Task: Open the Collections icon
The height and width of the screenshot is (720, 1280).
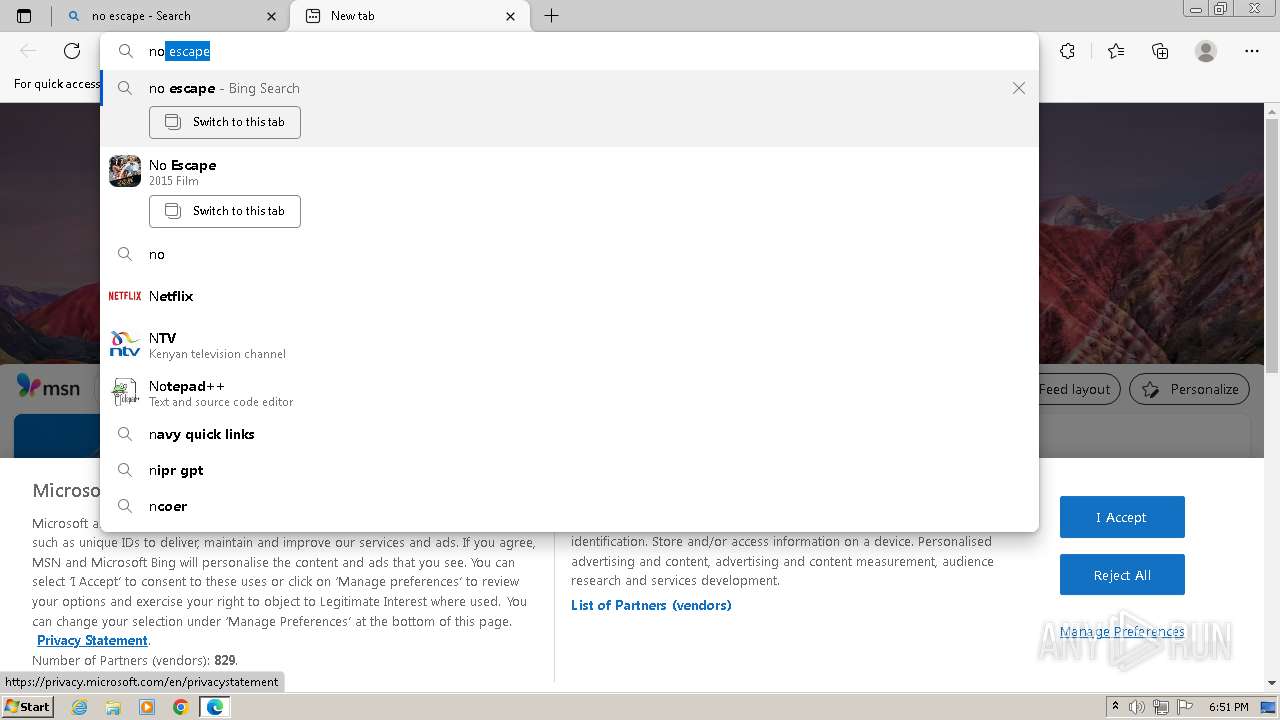Action: (x=1160, y=51)
